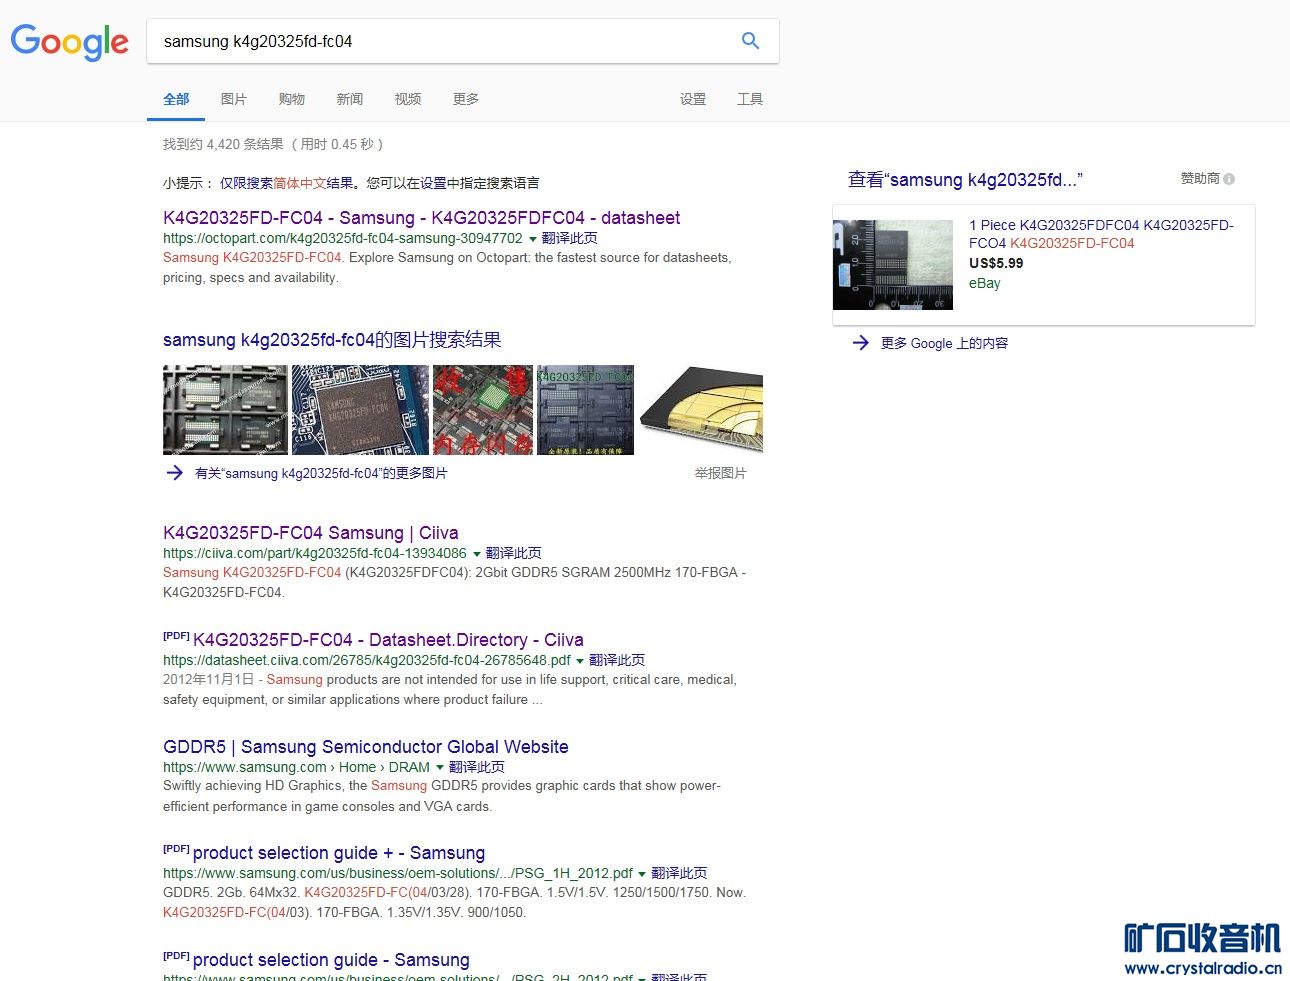
Task: Open the eBay product thumbnail of chip
Action: click(x=893, y=265)
